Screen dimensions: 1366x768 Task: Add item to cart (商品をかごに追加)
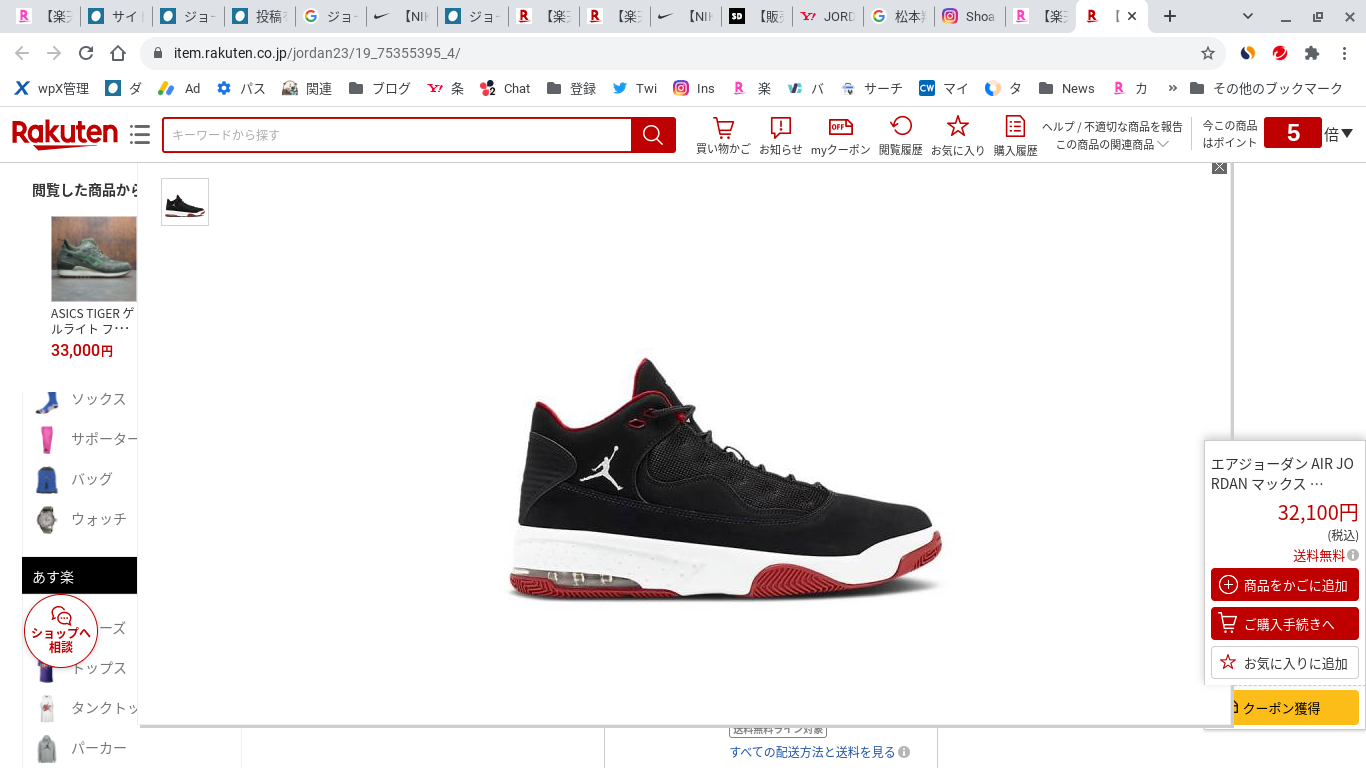(1285, 585)
